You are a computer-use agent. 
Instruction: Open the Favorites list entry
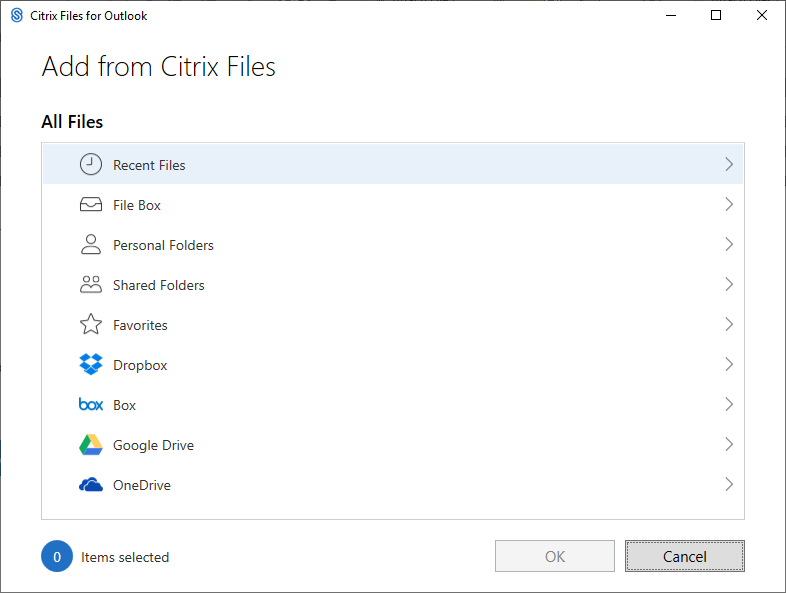(140, 325)
